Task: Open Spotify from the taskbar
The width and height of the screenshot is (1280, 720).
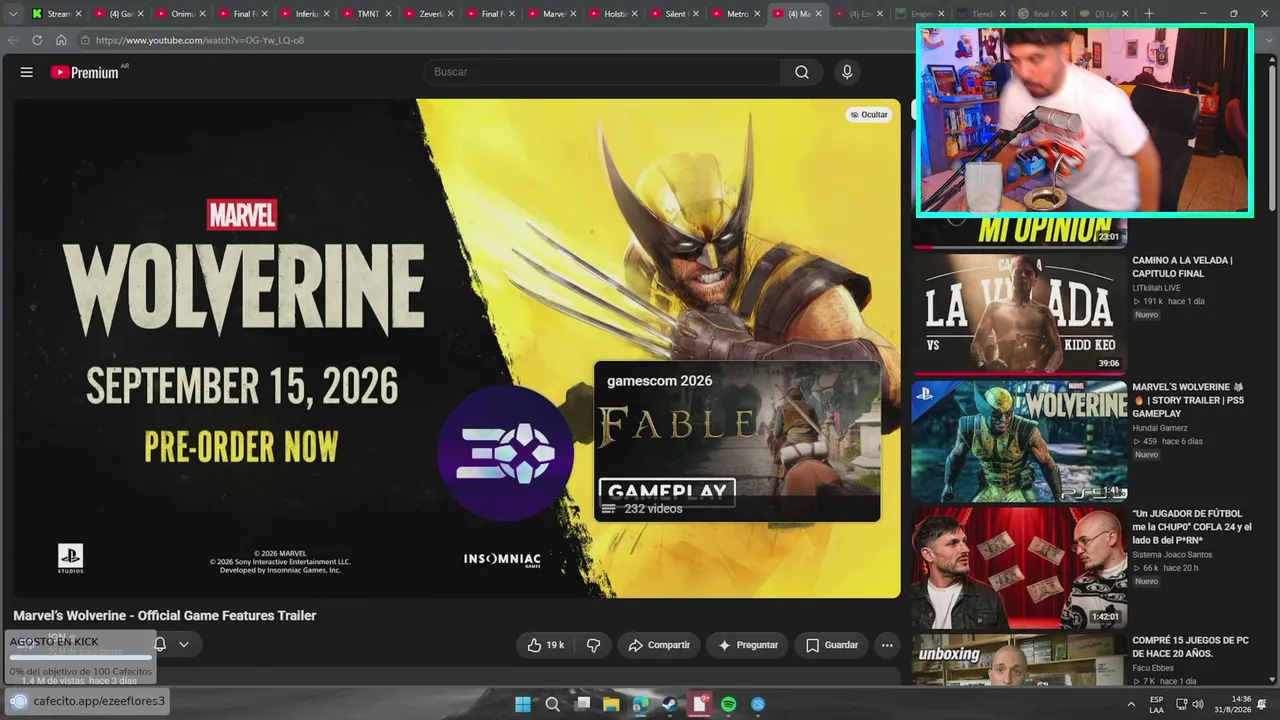Action: 729,704
